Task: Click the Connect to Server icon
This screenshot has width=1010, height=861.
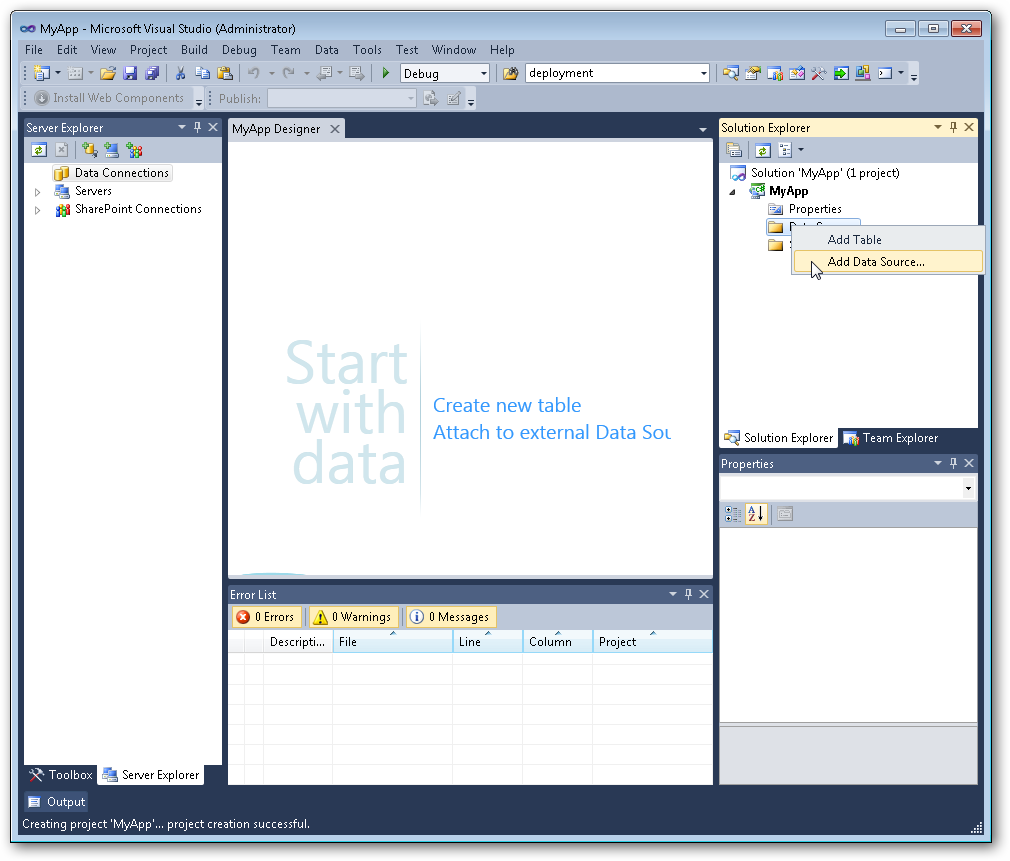Action: click(x=111, y=149)
